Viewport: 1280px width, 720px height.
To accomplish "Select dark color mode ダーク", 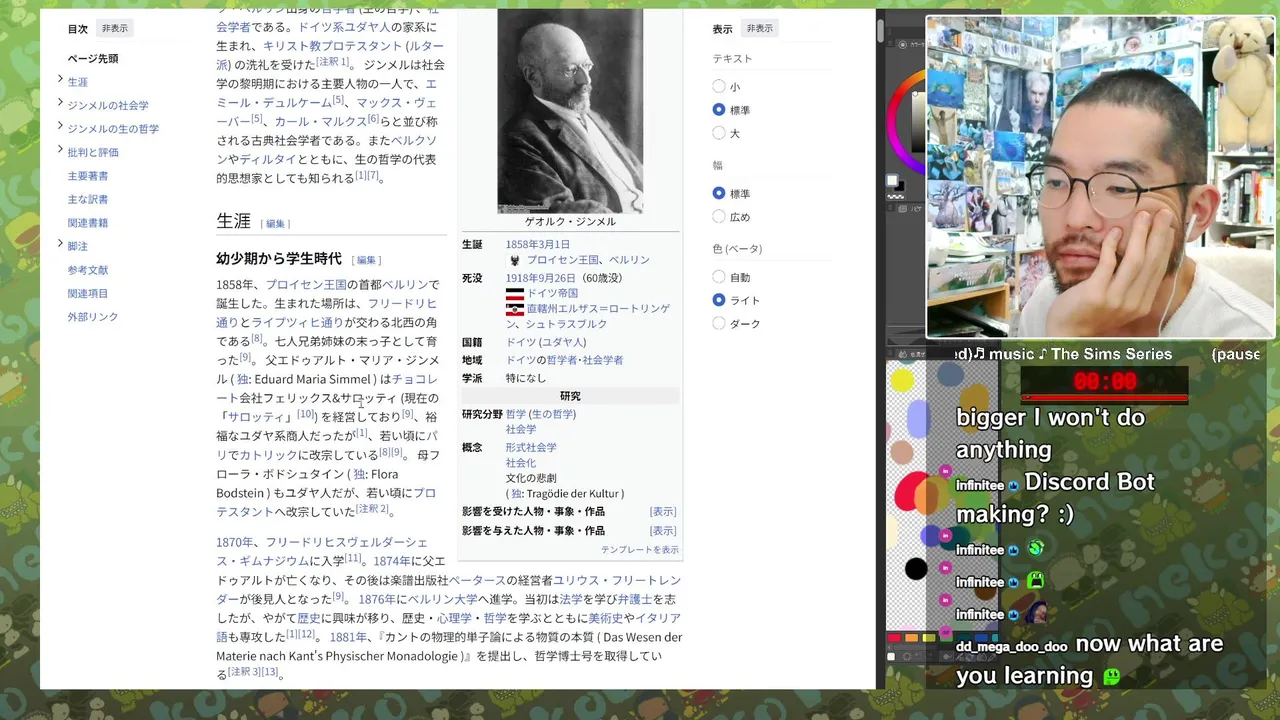I will [x=719, y=323].
